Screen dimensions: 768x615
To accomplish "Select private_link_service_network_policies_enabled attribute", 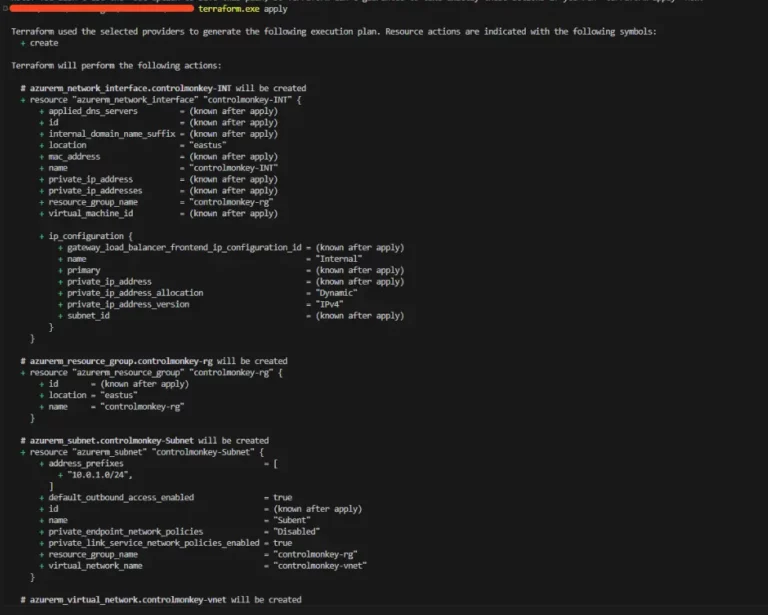I will coord(154,543).
